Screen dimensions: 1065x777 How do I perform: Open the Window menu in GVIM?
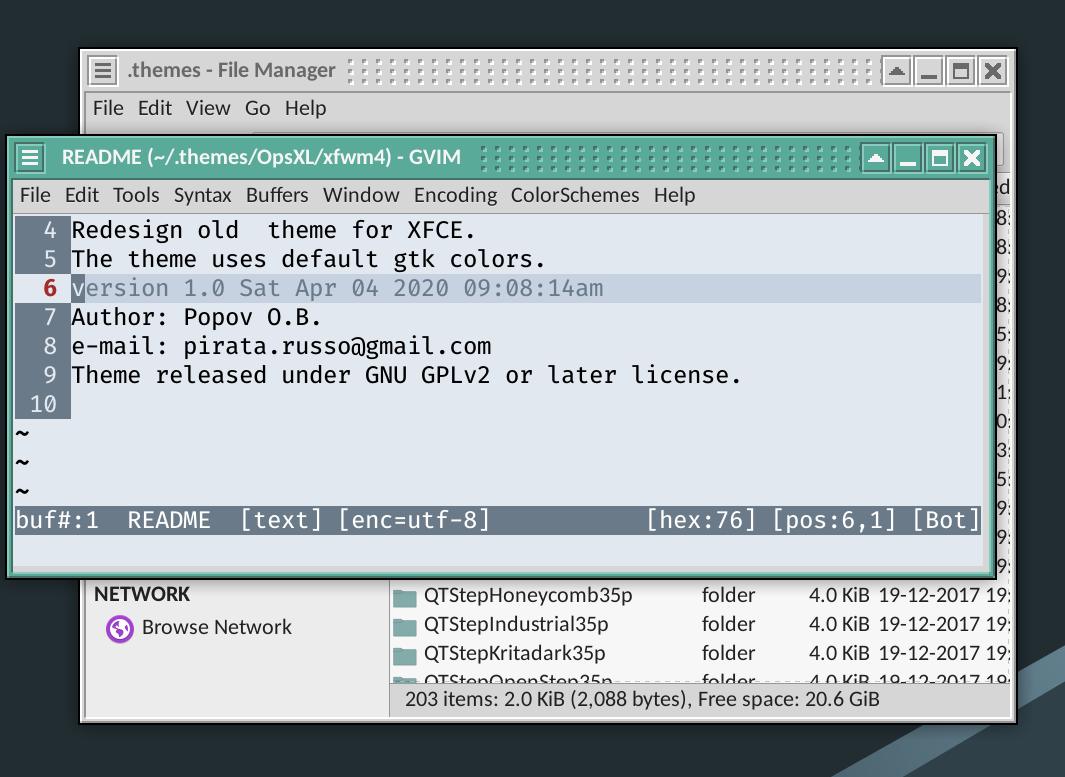(x=361, y=195)
